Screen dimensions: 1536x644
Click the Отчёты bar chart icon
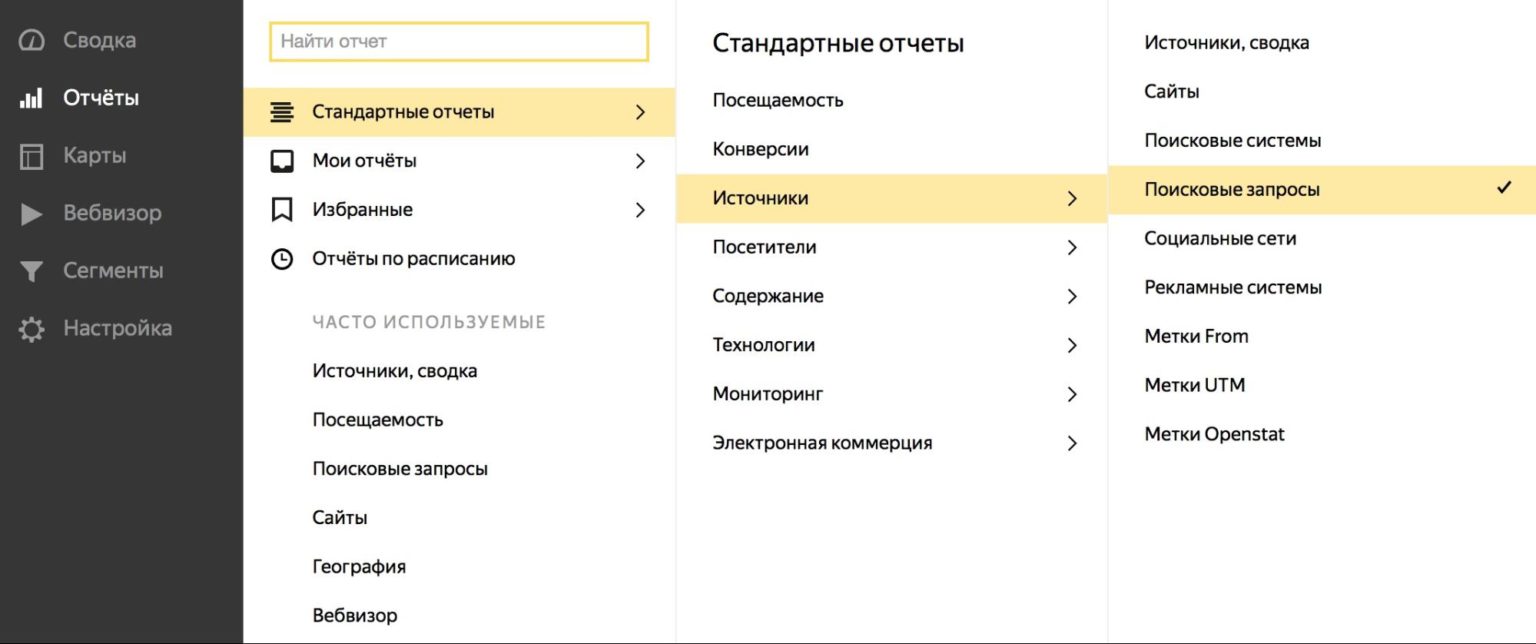point(32,99)
